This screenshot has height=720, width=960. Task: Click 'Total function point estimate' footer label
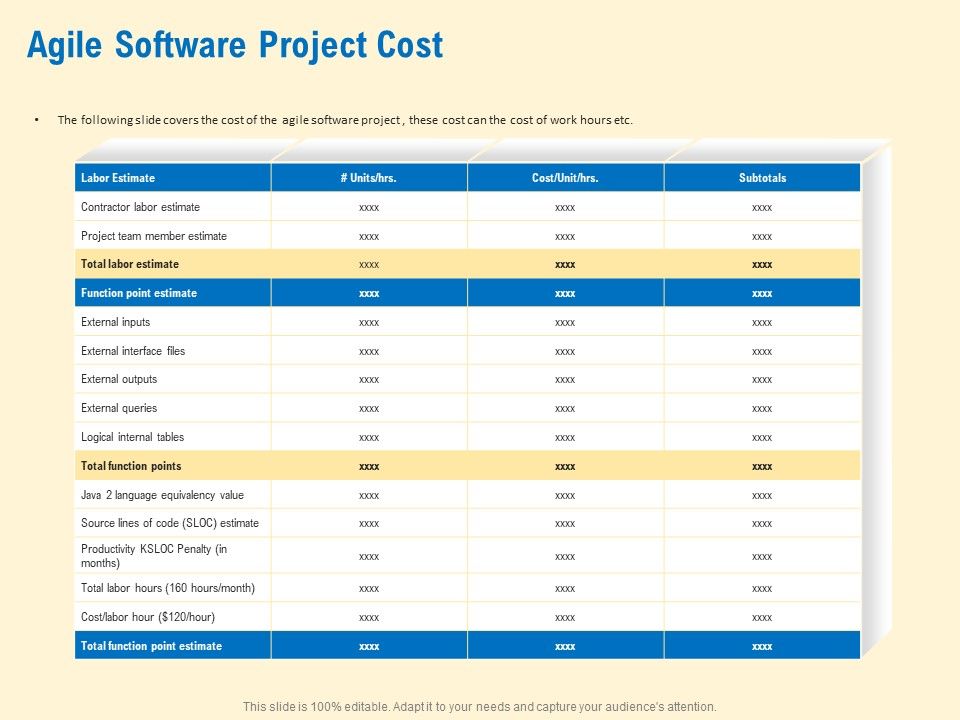(151, 646)
